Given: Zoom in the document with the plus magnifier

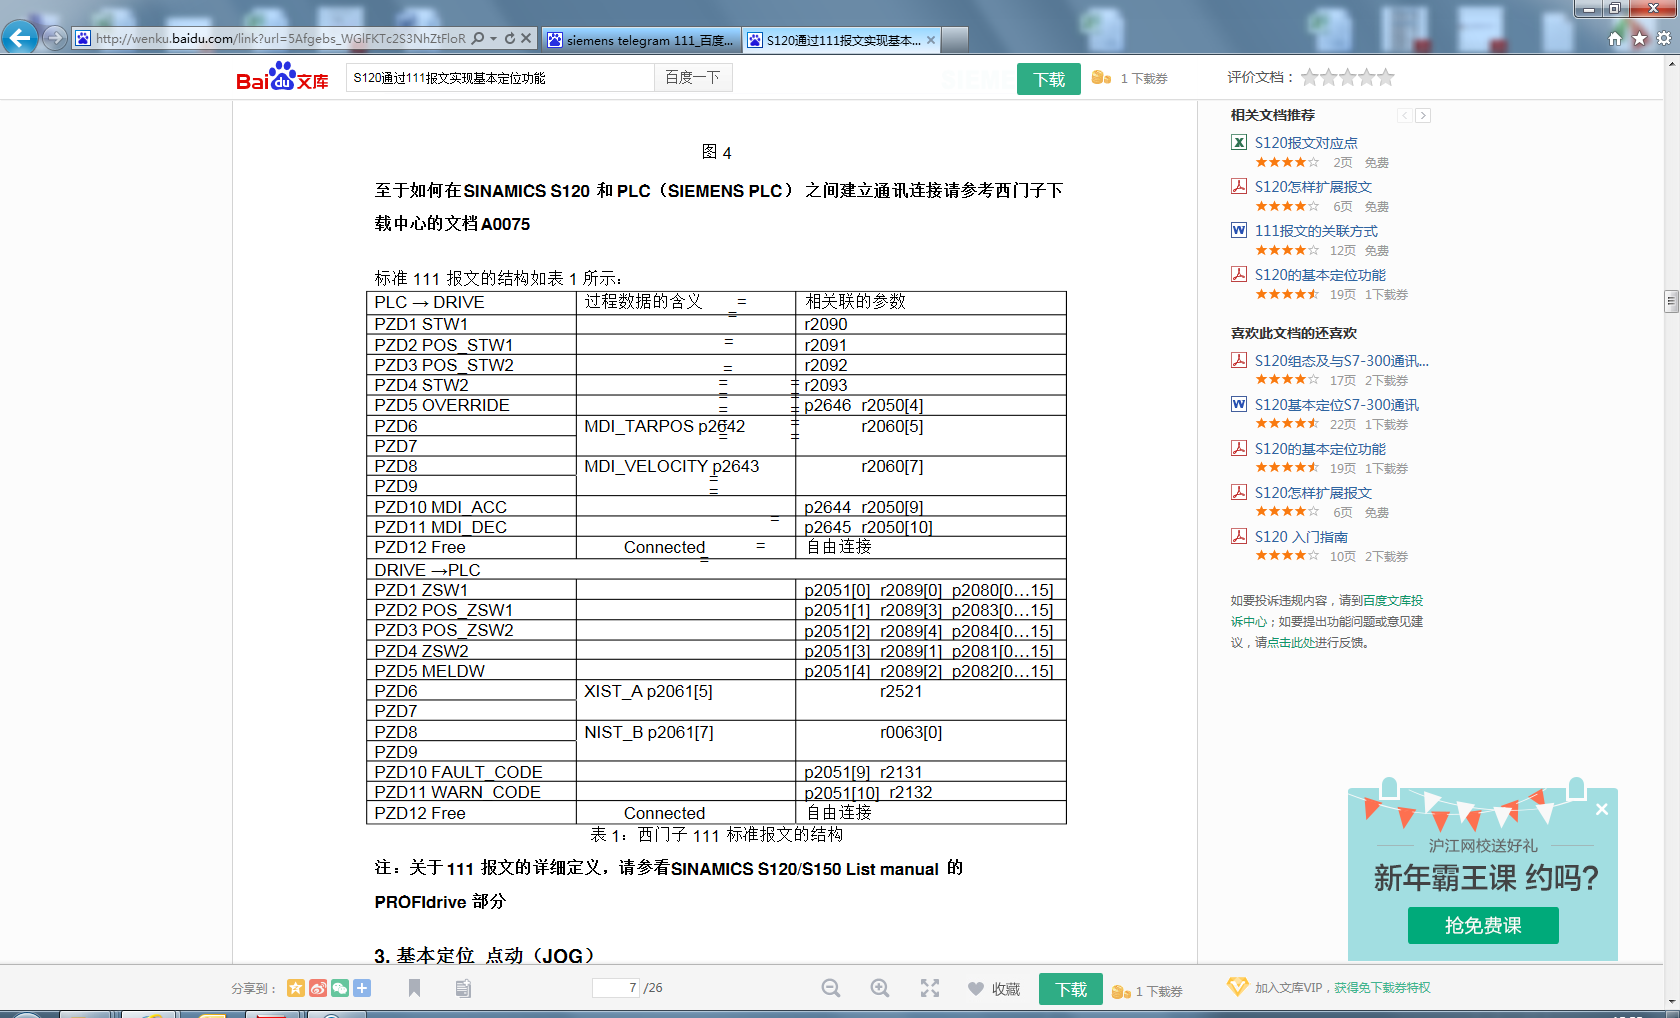Looking at the screenshot, I should click(880, 988).
